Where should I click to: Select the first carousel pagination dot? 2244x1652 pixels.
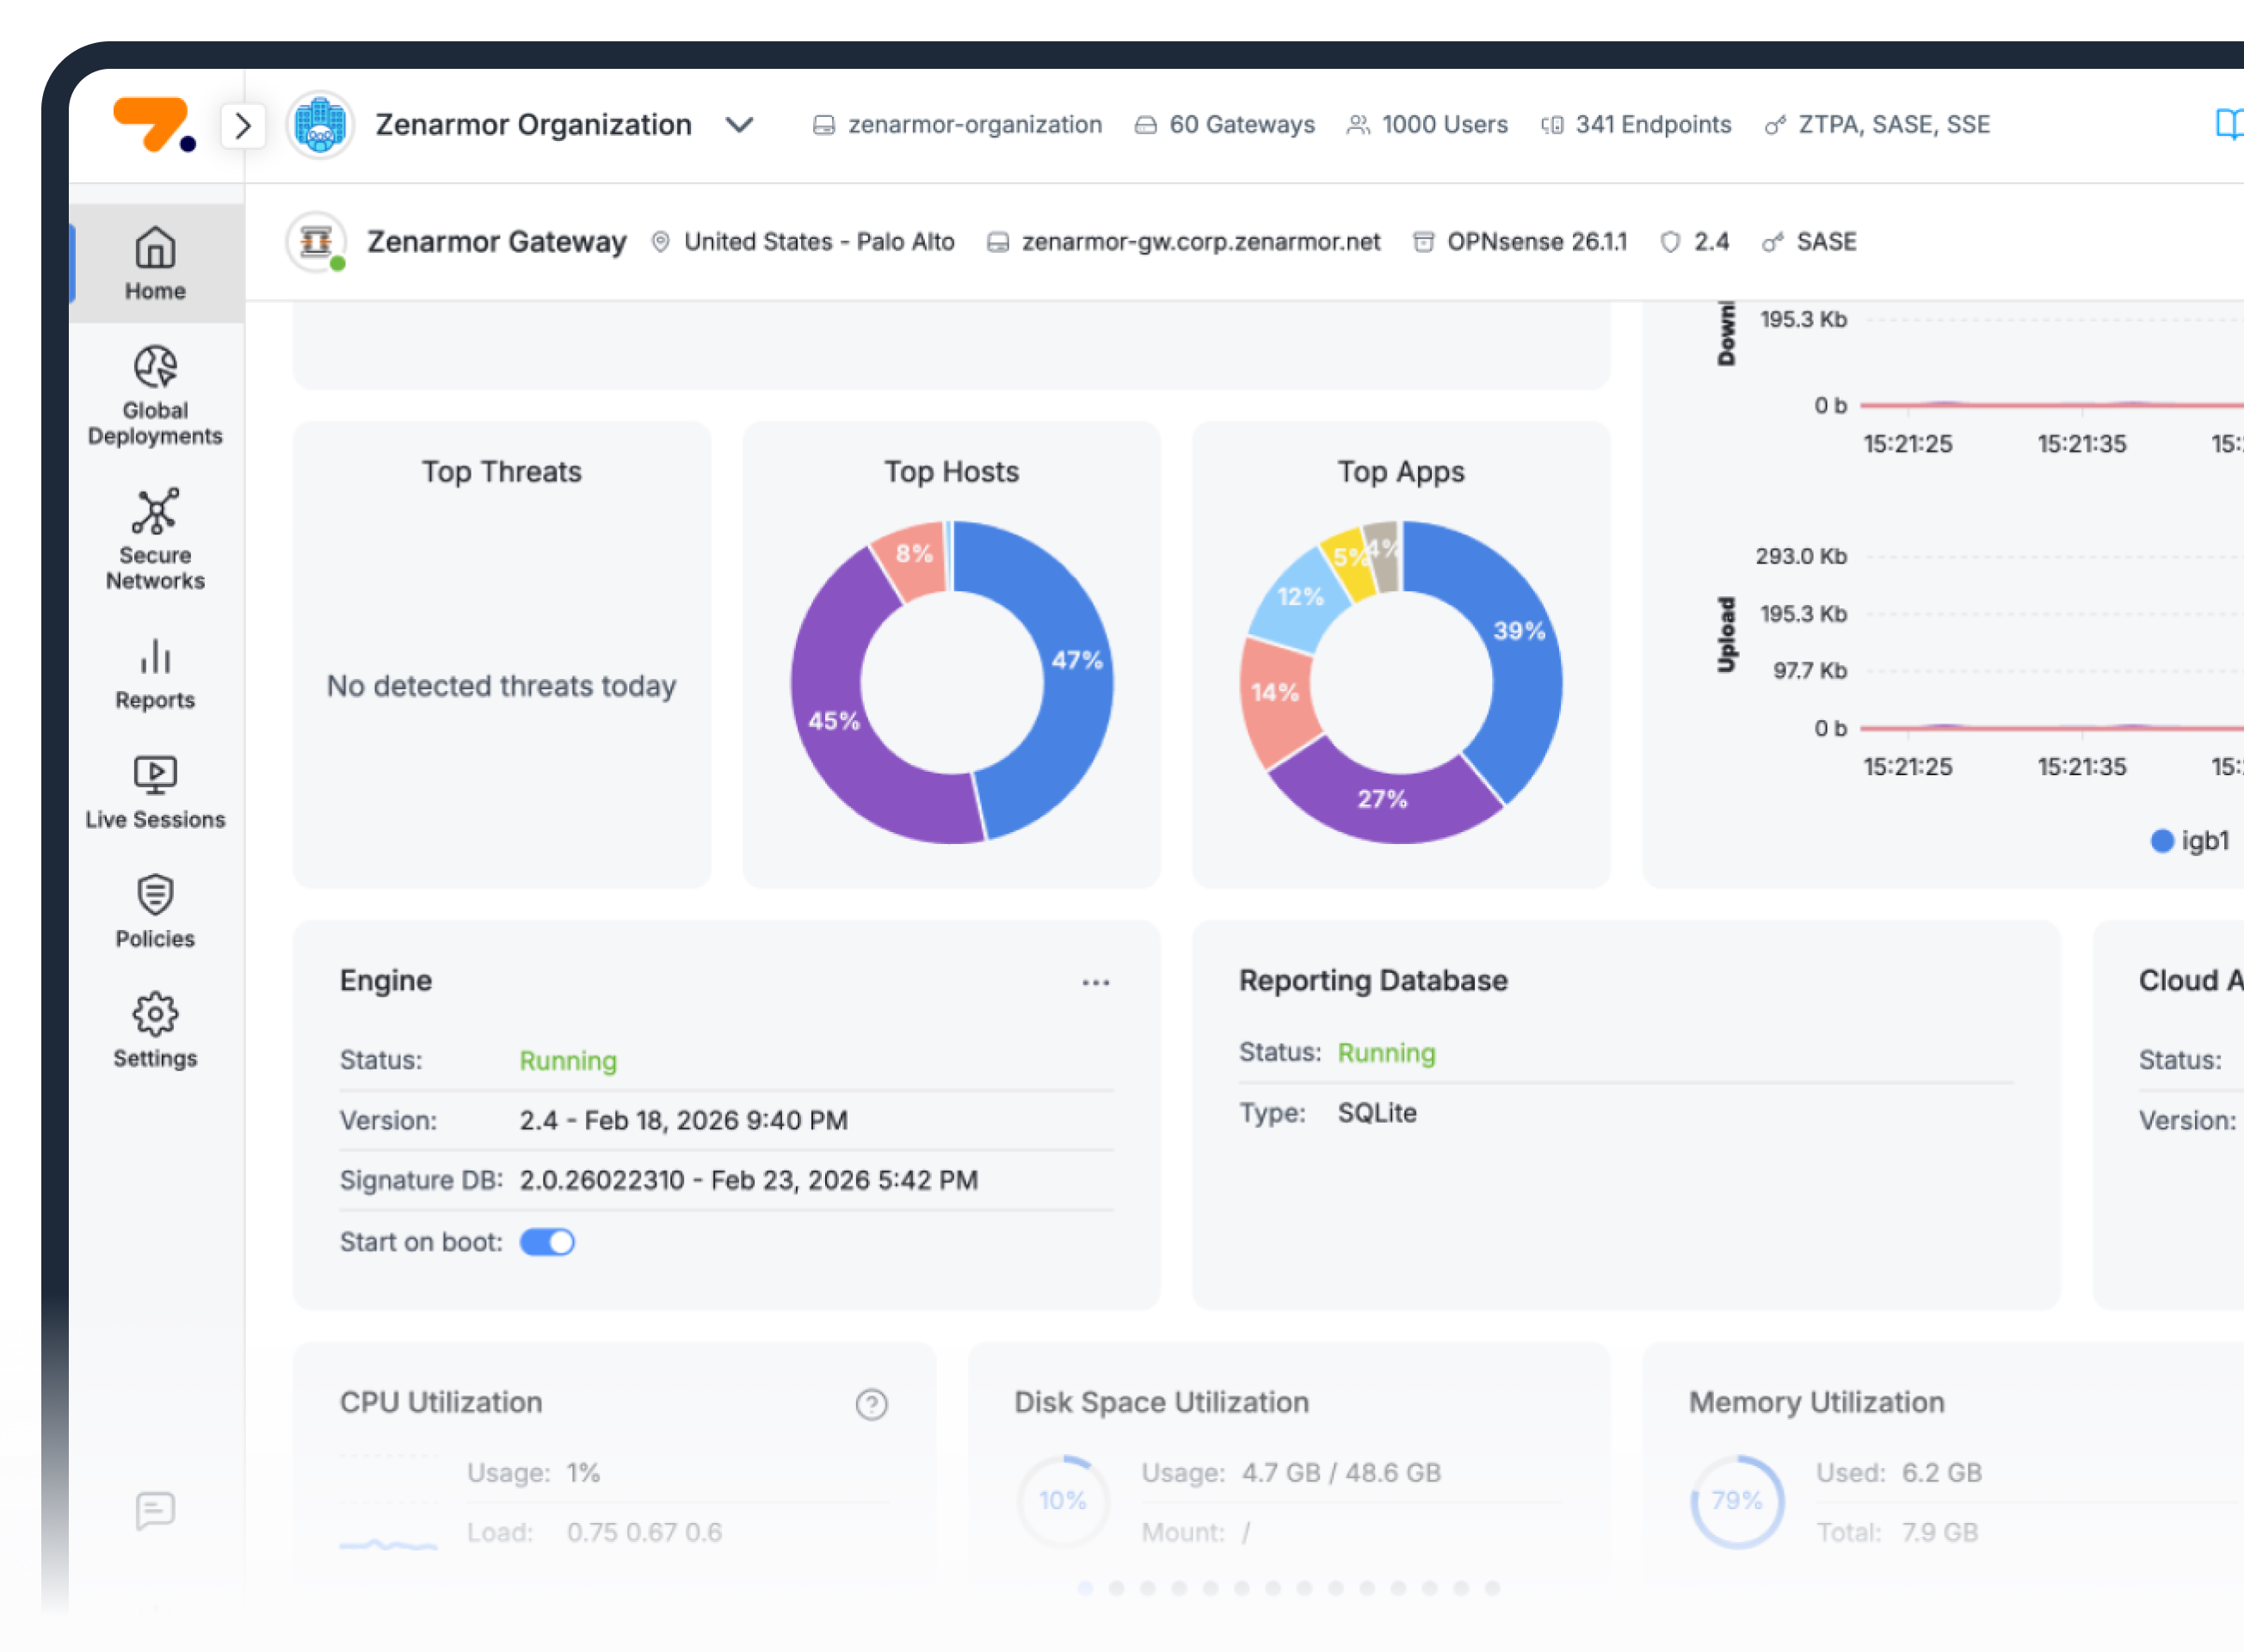[1085, 1587]
